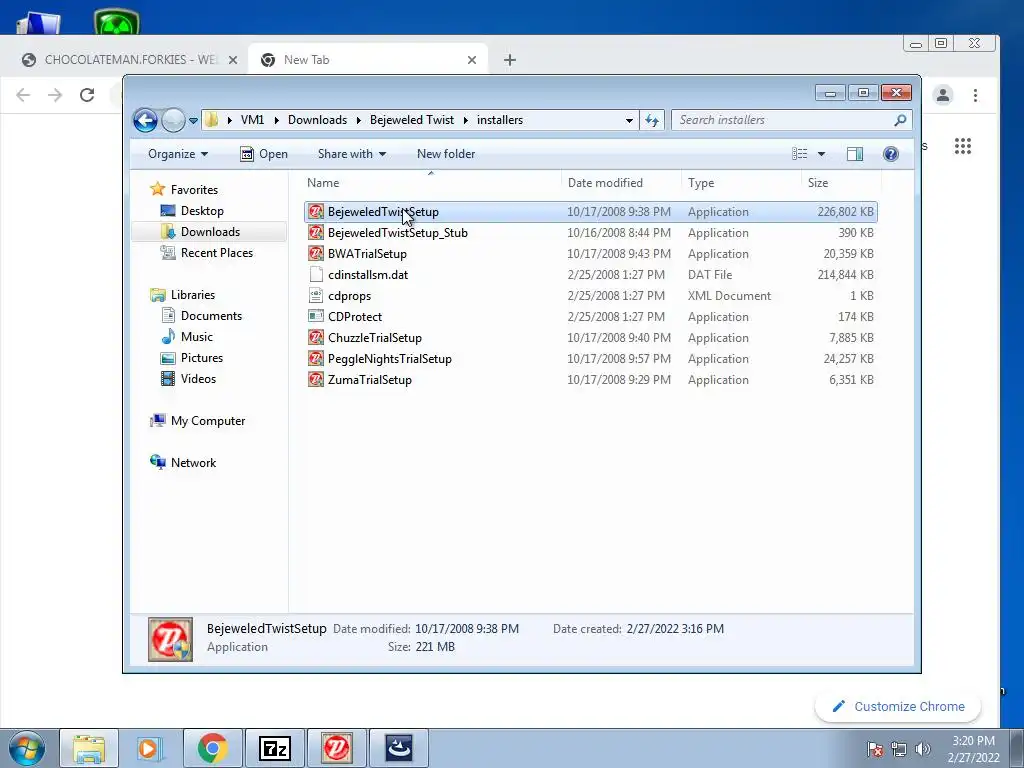Select ChuzzleTrialSetup installer
This screenshot has width=1024, height=768.
[x=591, y=338]
